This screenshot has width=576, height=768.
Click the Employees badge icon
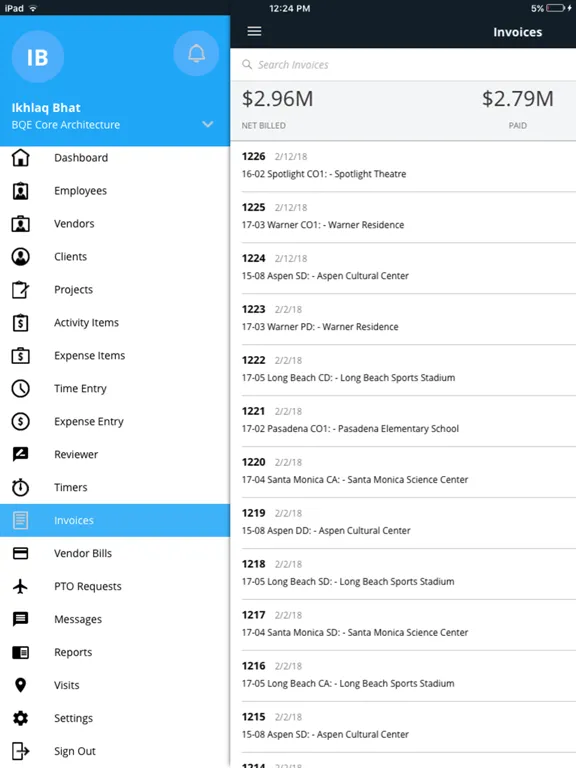(21, 191)
